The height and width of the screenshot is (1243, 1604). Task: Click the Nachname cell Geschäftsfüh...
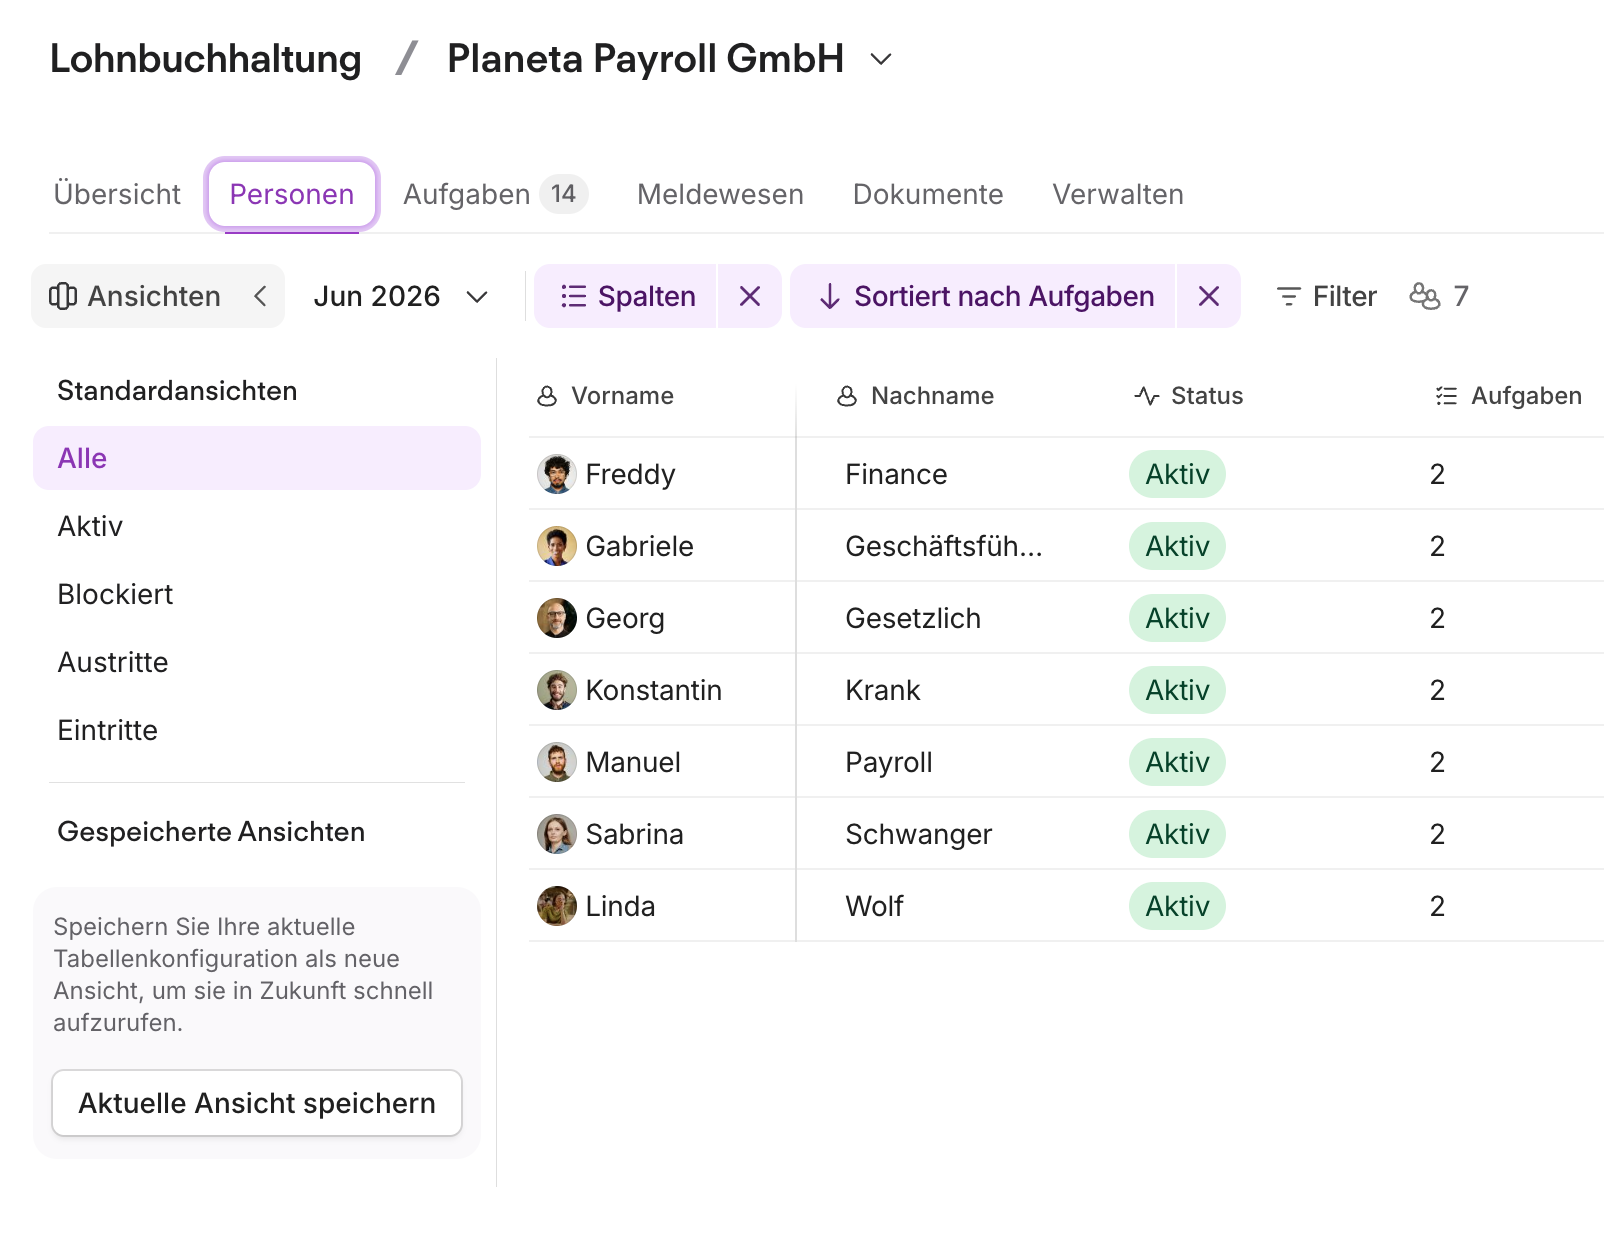943,546
